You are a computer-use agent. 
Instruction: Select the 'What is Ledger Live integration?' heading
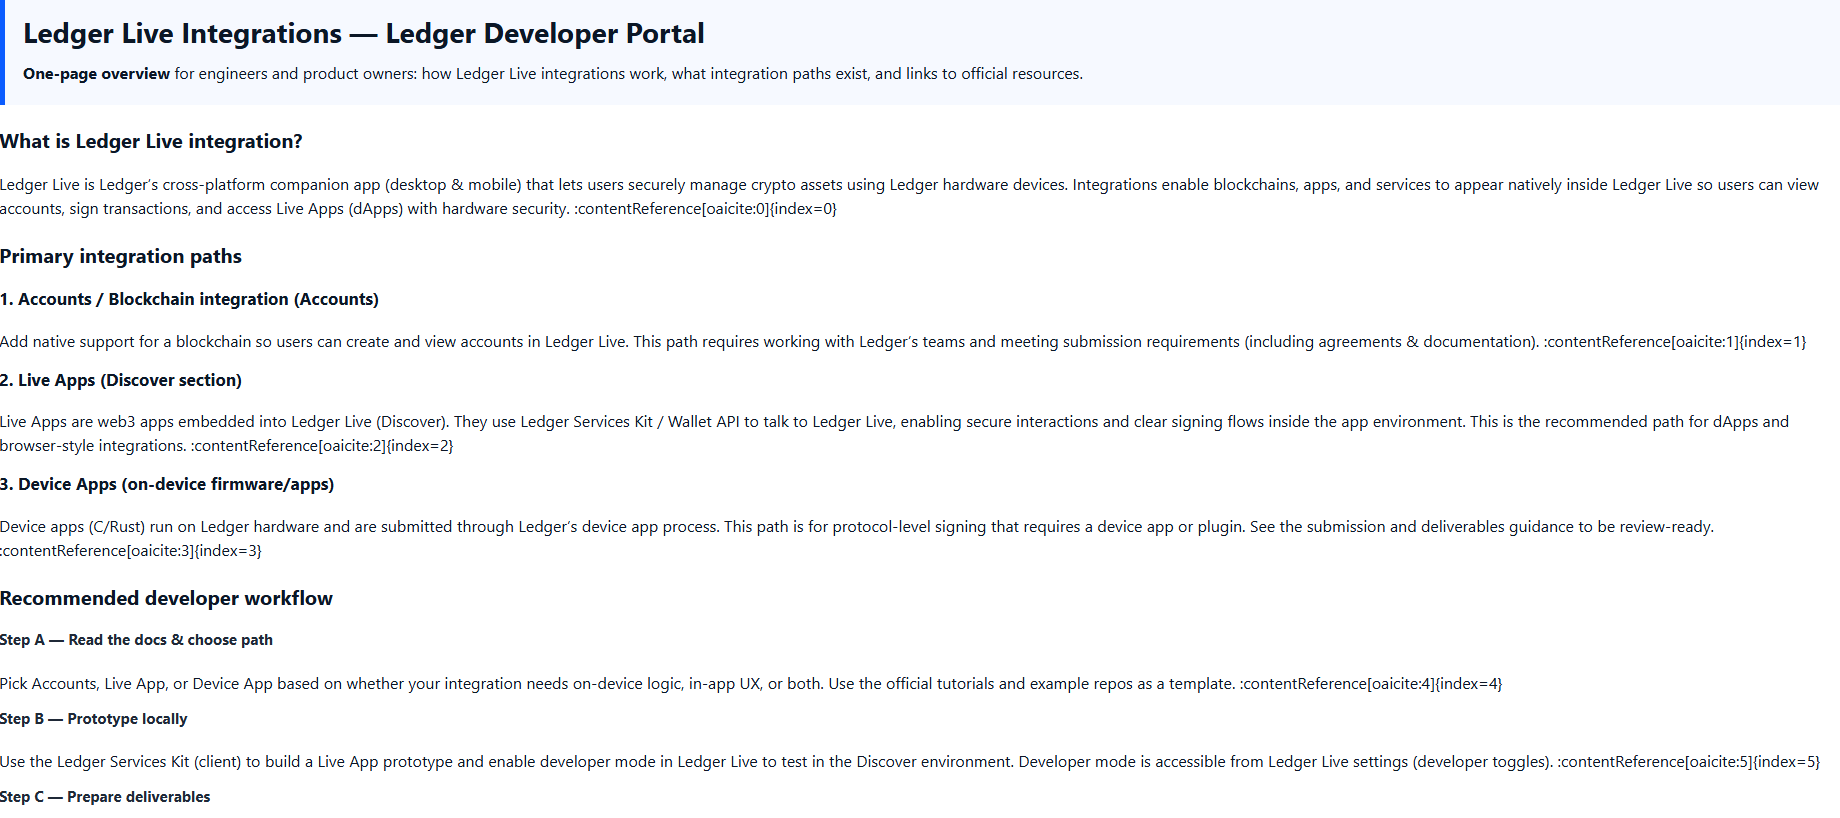(151, 141)
